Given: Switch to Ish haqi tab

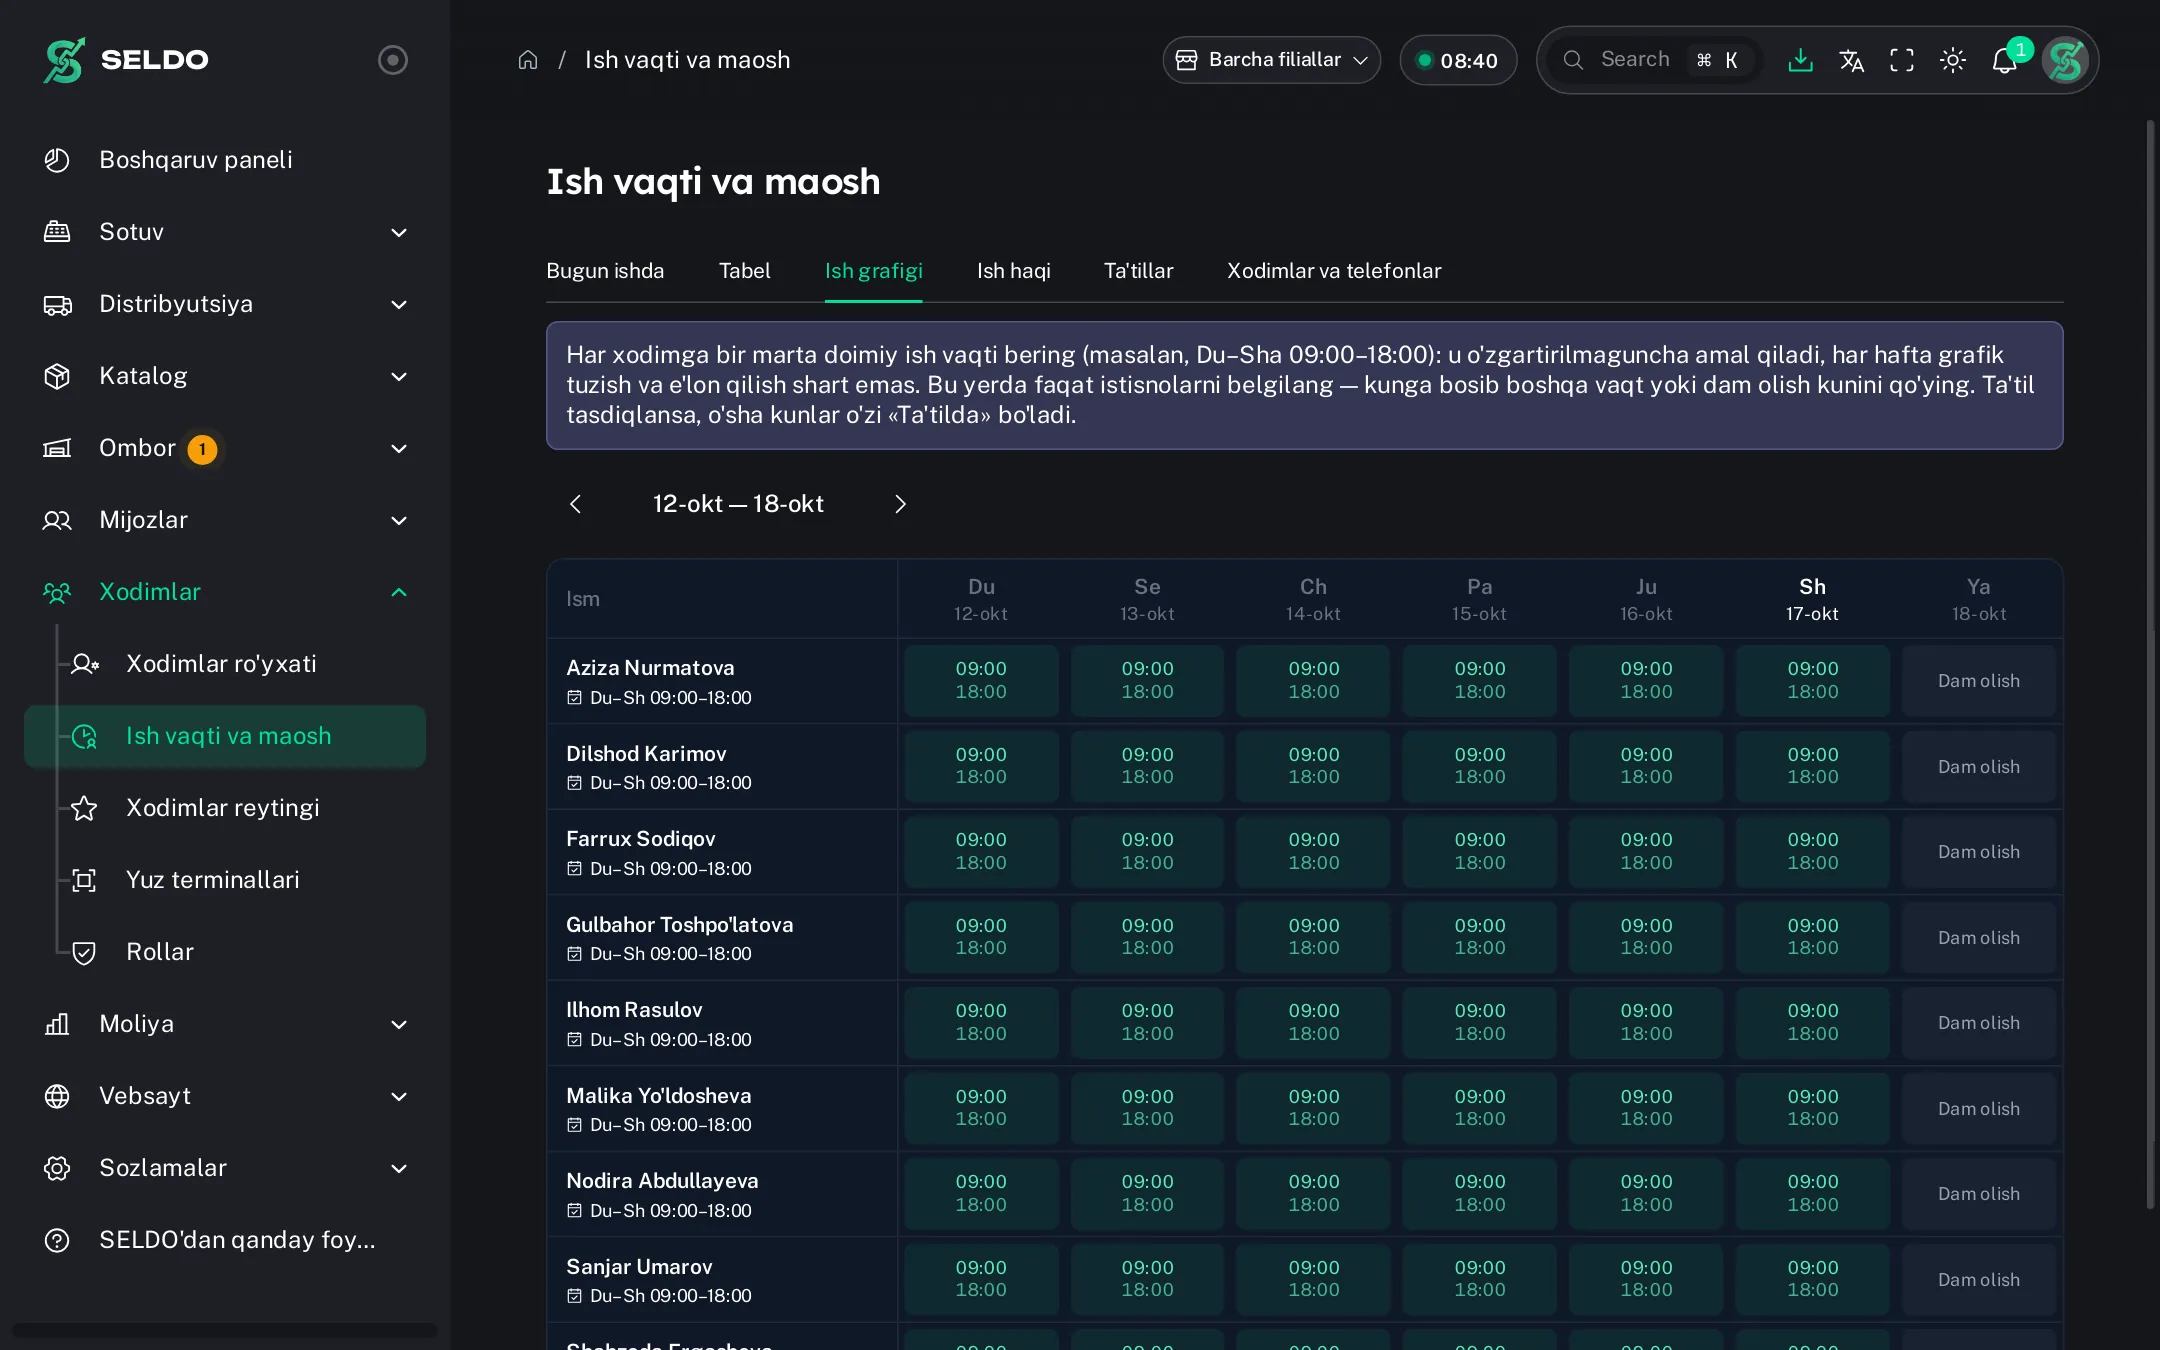Looking at the screenshot, I should tap(1013, 271).
